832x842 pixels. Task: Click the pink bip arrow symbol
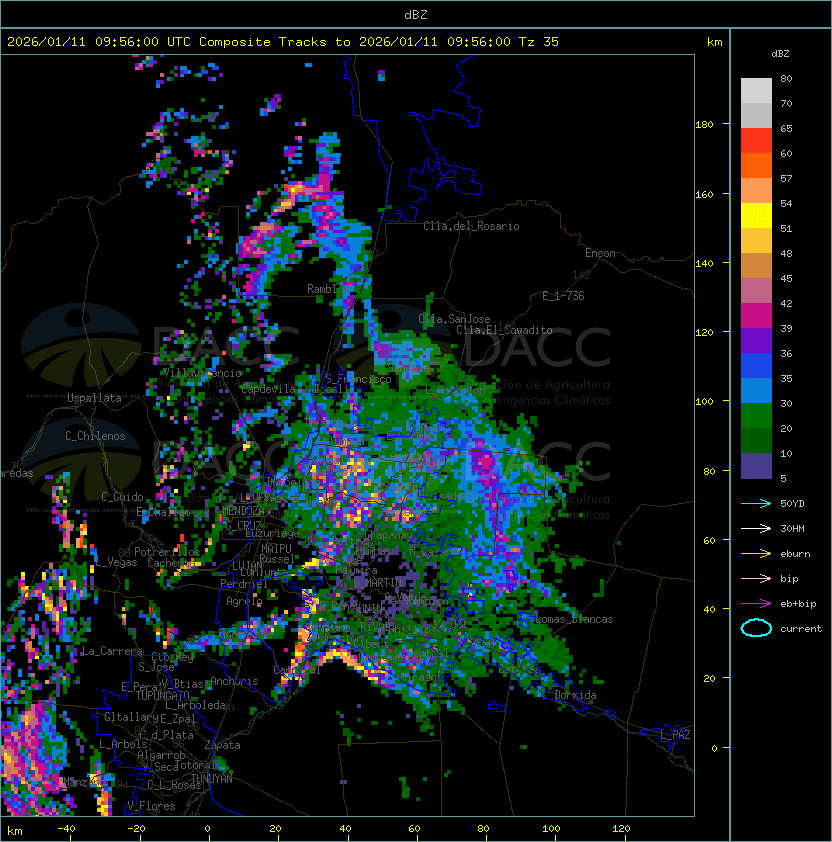(x=756, y=578)
